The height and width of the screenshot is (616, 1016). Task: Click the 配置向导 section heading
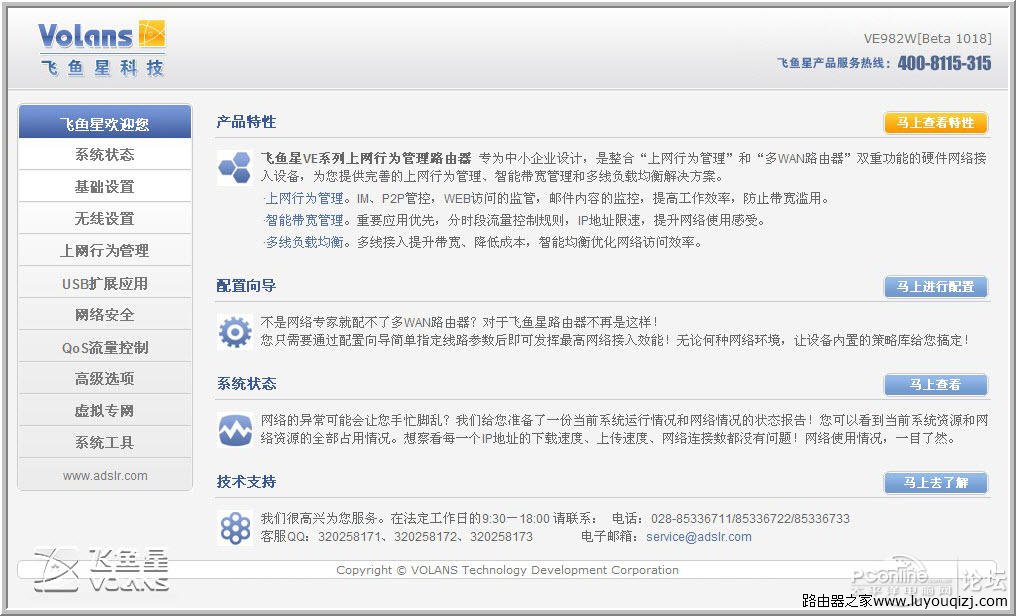[x=246, y=286]
